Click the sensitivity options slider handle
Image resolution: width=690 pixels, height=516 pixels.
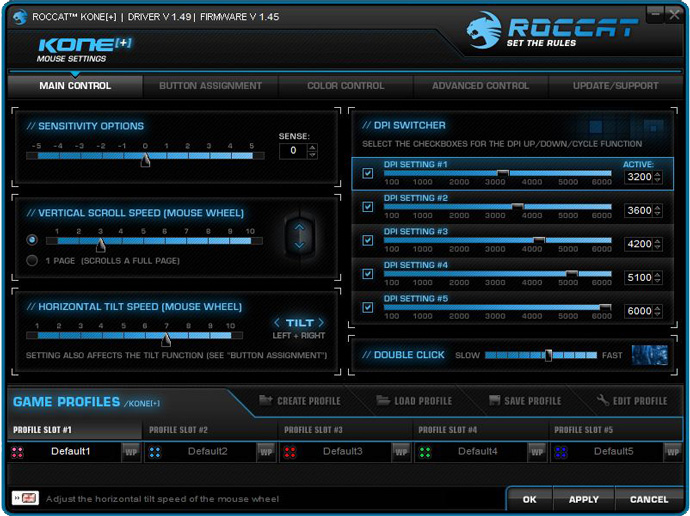[145, 160]
